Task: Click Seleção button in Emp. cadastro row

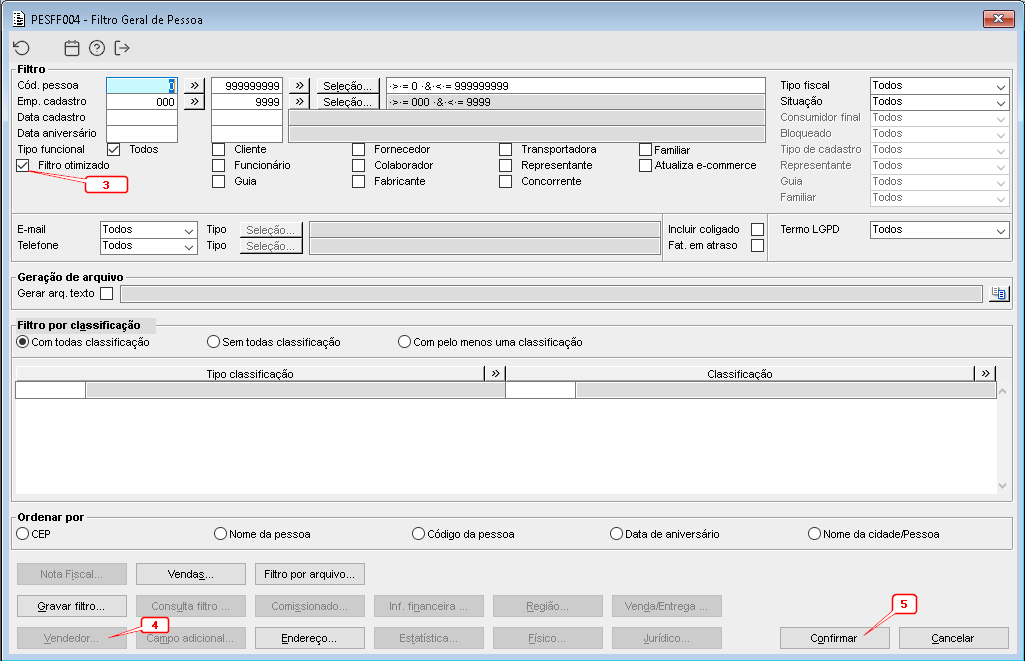Action: (x=347, y=102)
